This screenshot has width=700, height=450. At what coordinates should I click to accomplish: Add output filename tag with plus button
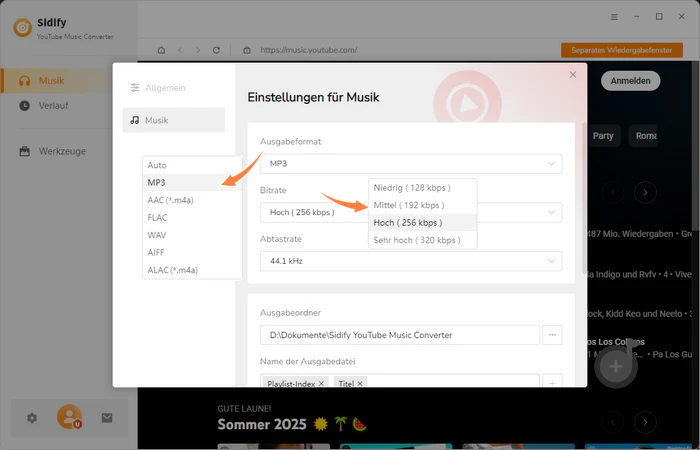pos(552,383)
